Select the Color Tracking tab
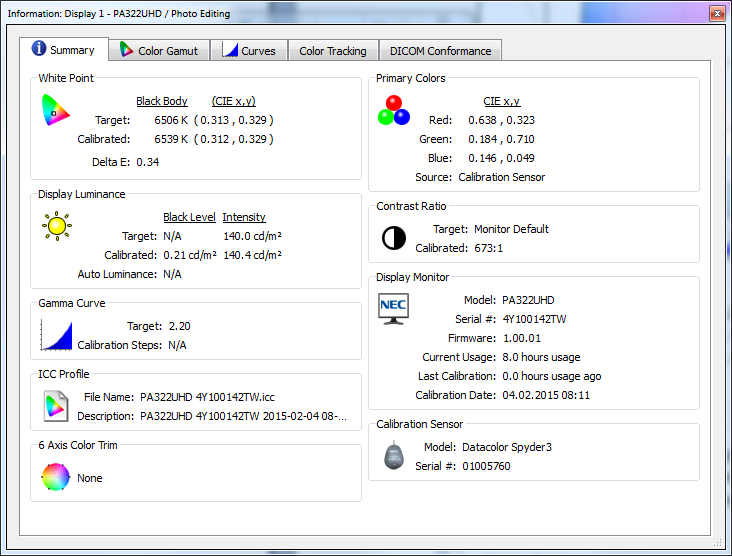The width and height of the screenshot is (732, 556). pyautogui.click(x=333, y=51)
